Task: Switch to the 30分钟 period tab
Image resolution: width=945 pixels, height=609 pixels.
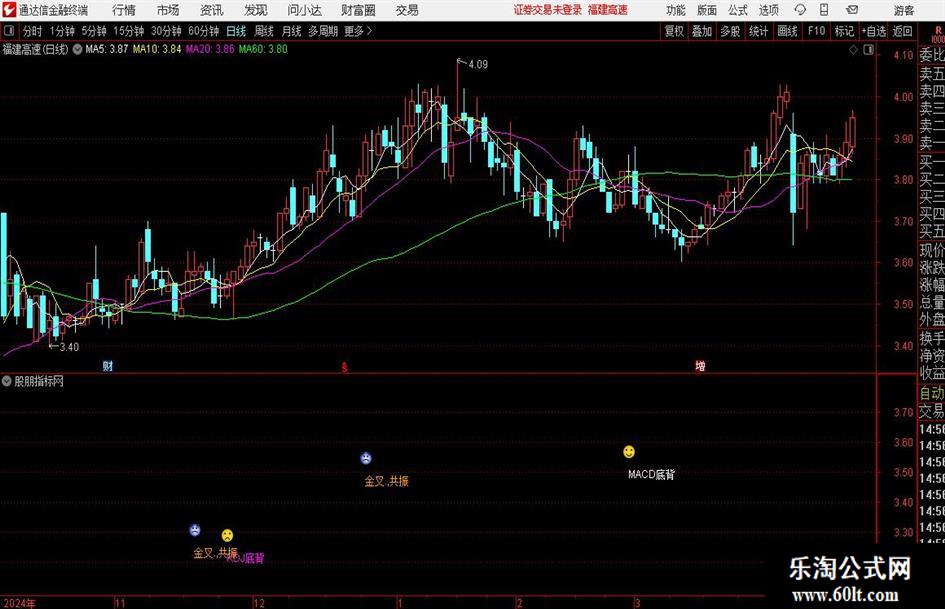Action: click(x=166, y=31)
